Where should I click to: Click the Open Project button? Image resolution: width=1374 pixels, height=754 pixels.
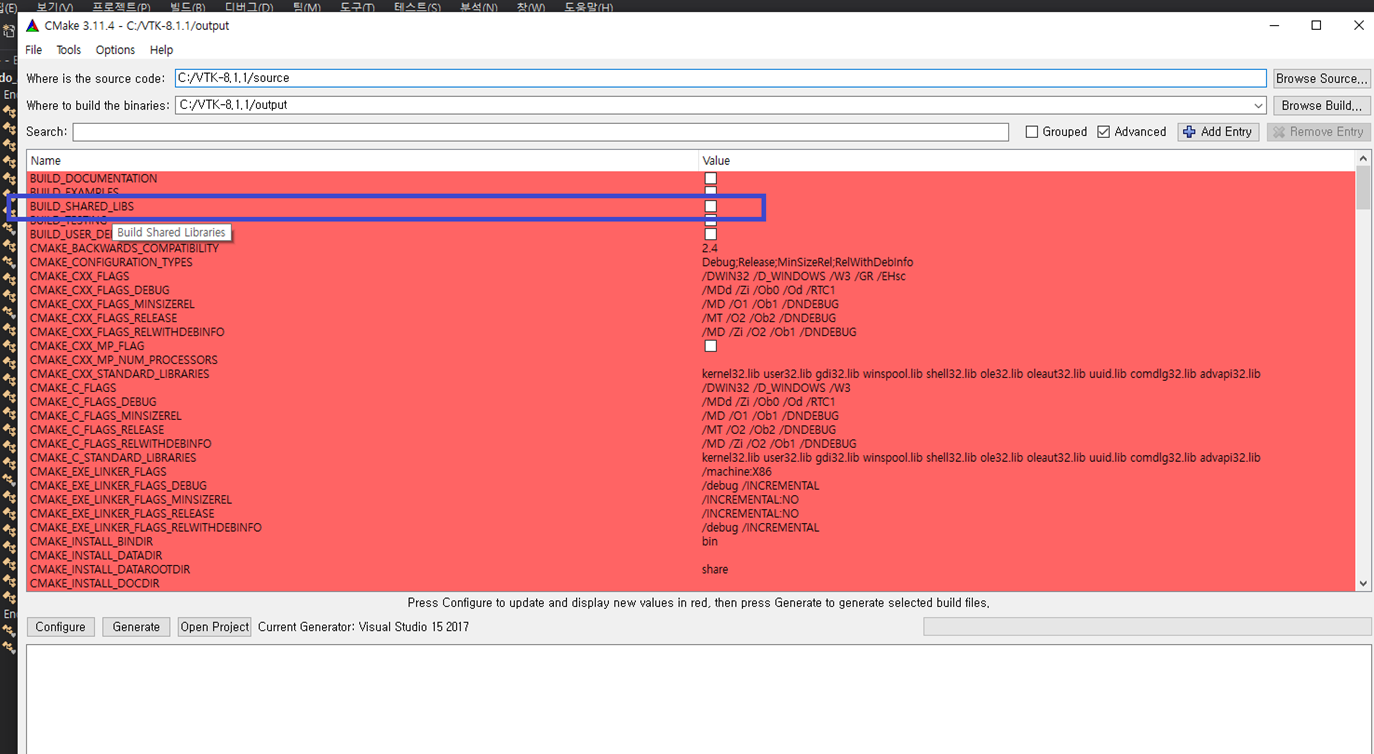click(214, 627)
